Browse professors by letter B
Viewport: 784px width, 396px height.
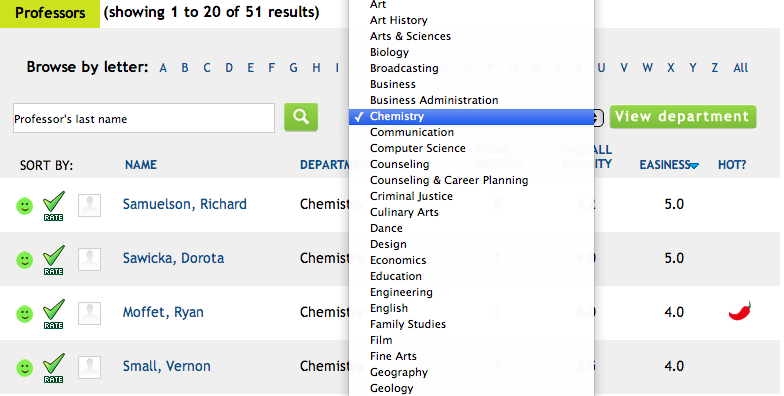[185, 68]
